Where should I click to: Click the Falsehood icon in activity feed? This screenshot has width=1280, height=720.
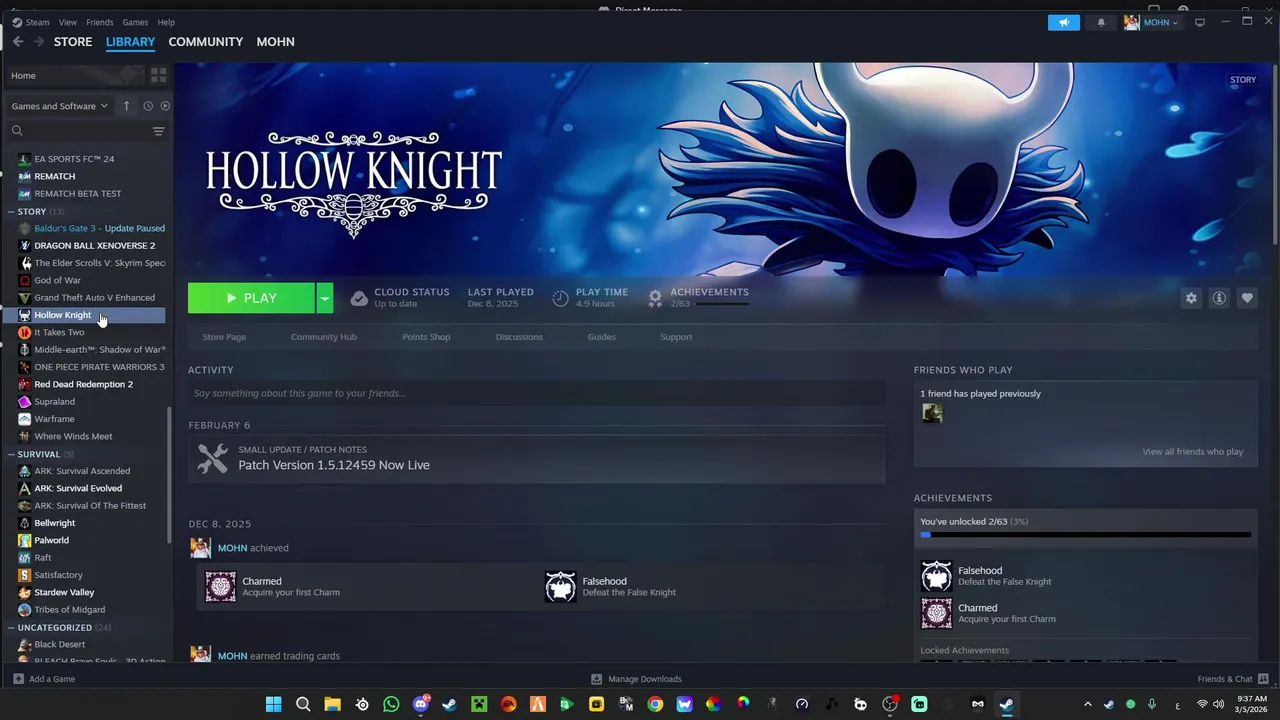[x=560, y=587]
